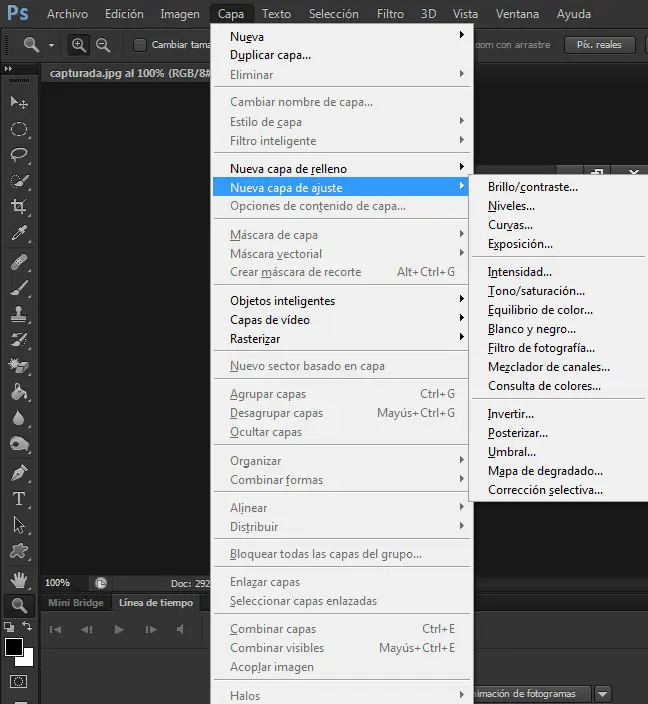Select the Blur tool
Image resolution: width=648 pixels, height=704 pixels.
tap(19, 418)
